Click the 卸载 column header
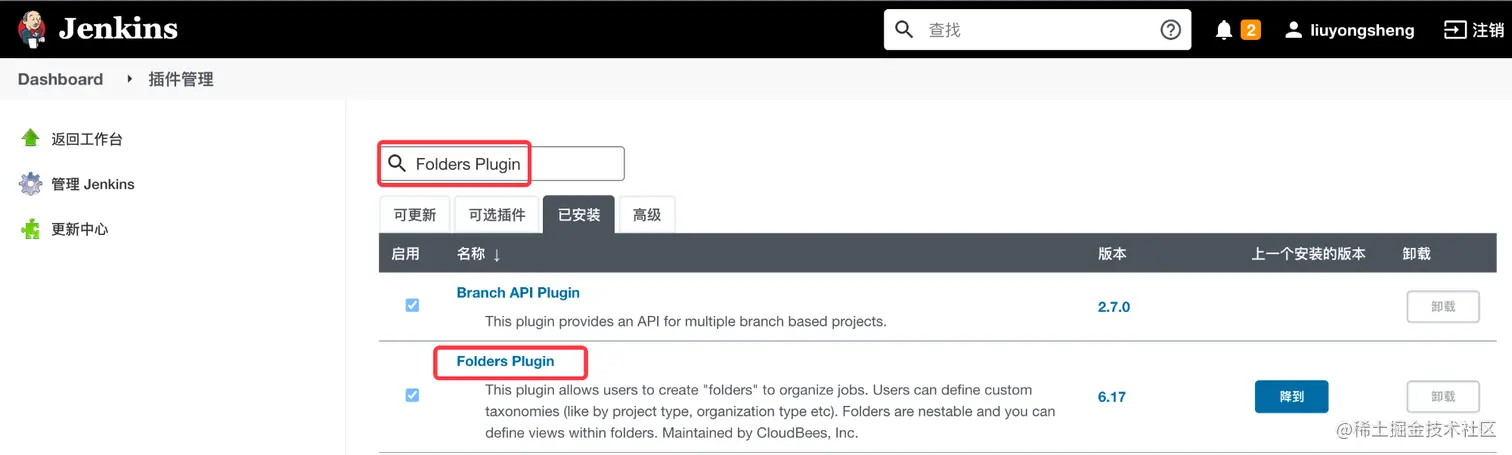This screenshot has width=1512, height=455. click(x=1417, y=254)
